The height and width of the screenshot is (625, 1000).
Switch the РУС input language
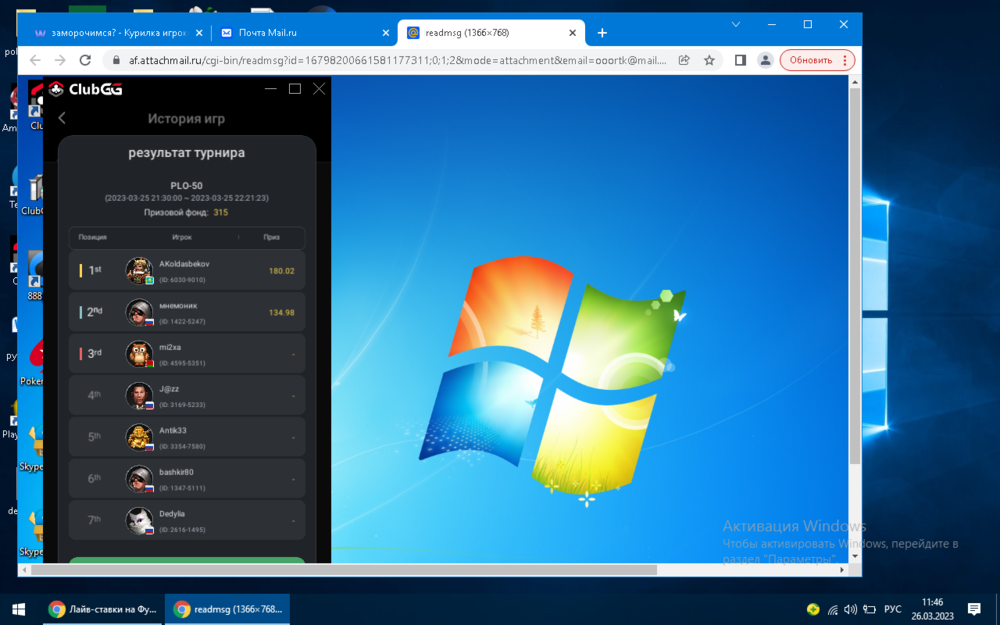click(892, 609)
